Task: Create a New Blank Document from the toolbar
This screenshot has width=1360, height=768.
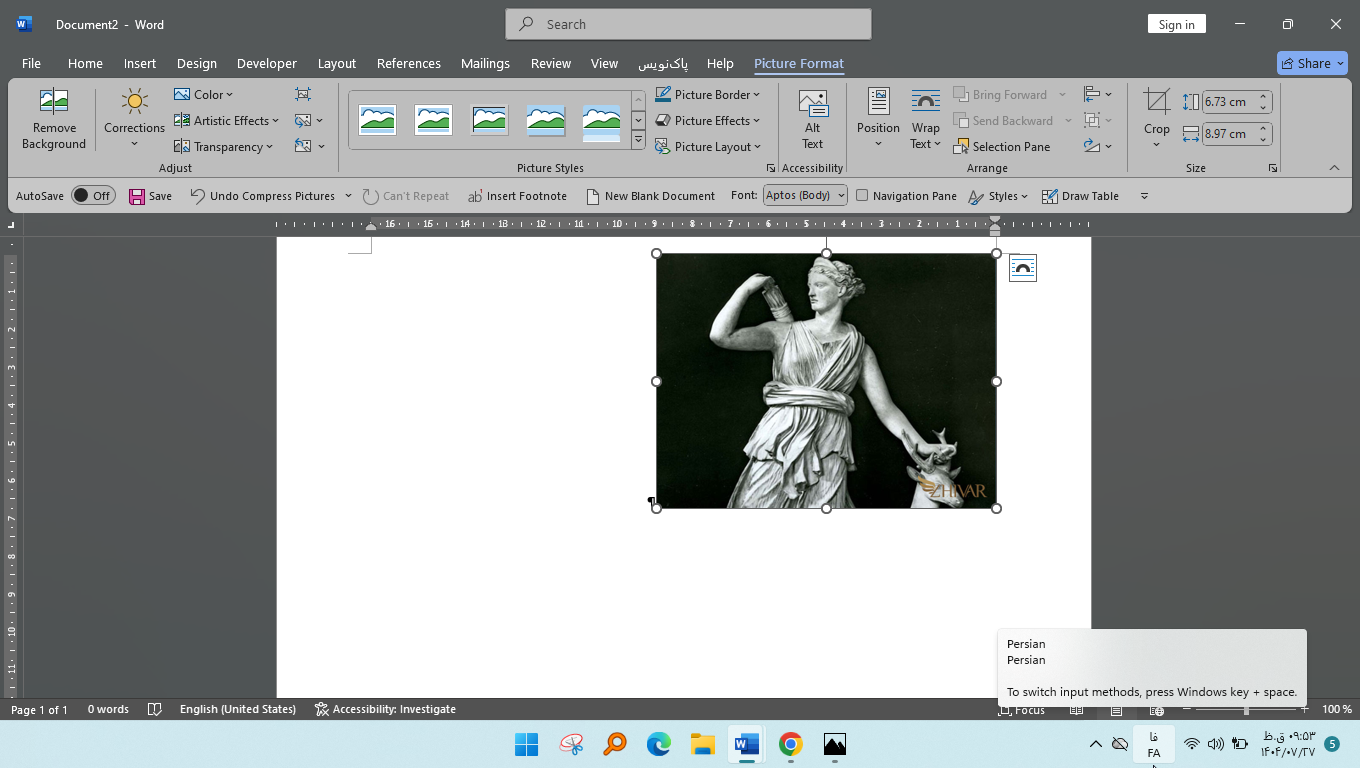Action: 650,195
